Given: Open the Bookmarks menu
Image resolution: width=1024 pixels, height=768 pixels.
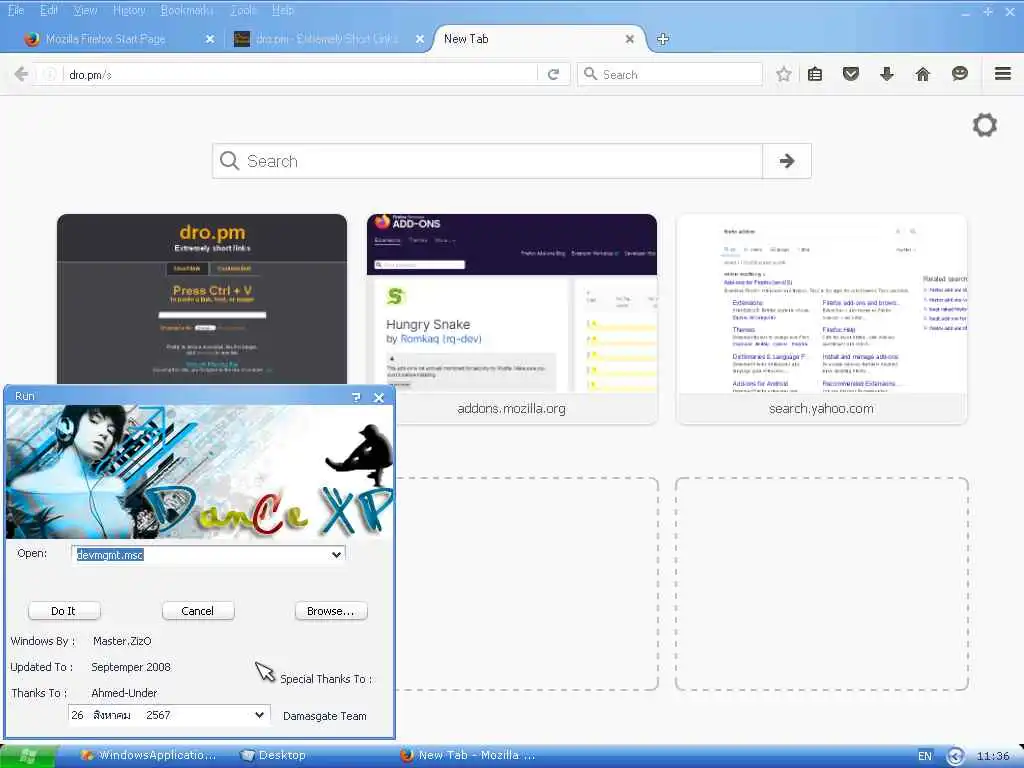Looking at the screenshot, I should (187, 10).
